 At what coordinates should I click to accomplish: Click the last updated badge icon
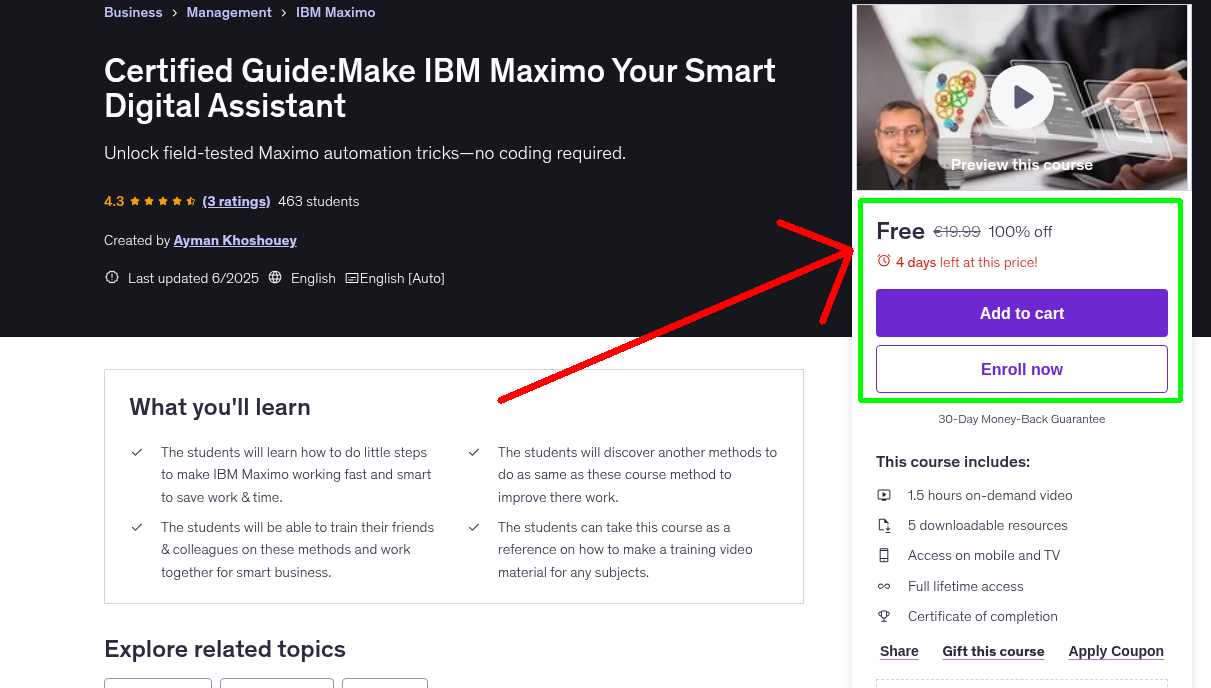point(112,278)
